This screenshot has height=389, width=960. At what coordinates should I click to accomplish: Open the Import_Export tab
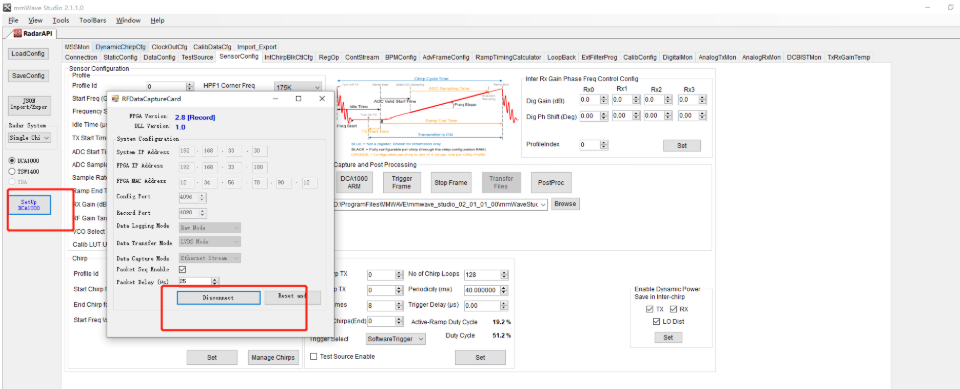pyautogui.click(x=257, y=47)
